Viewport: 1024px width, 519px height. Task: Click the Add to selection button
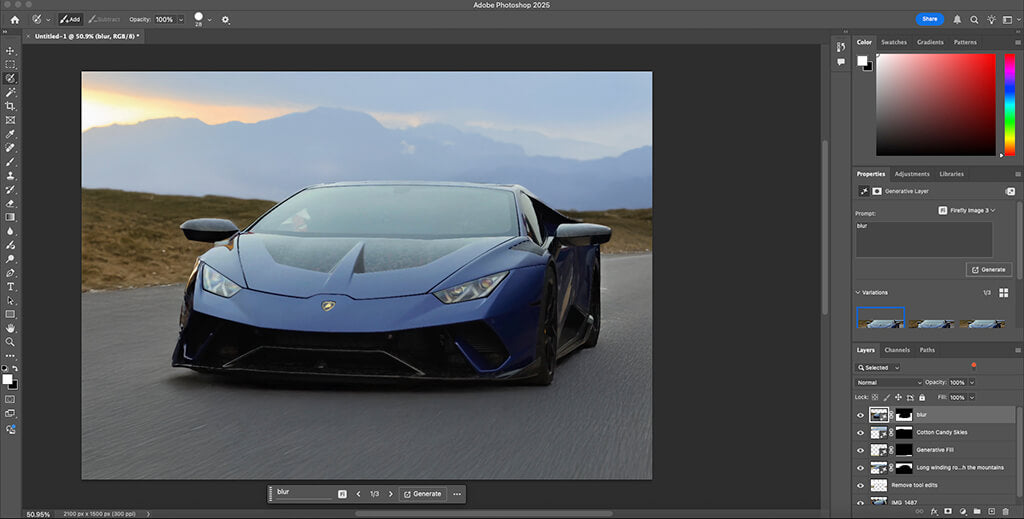click(x=70, y=20)
